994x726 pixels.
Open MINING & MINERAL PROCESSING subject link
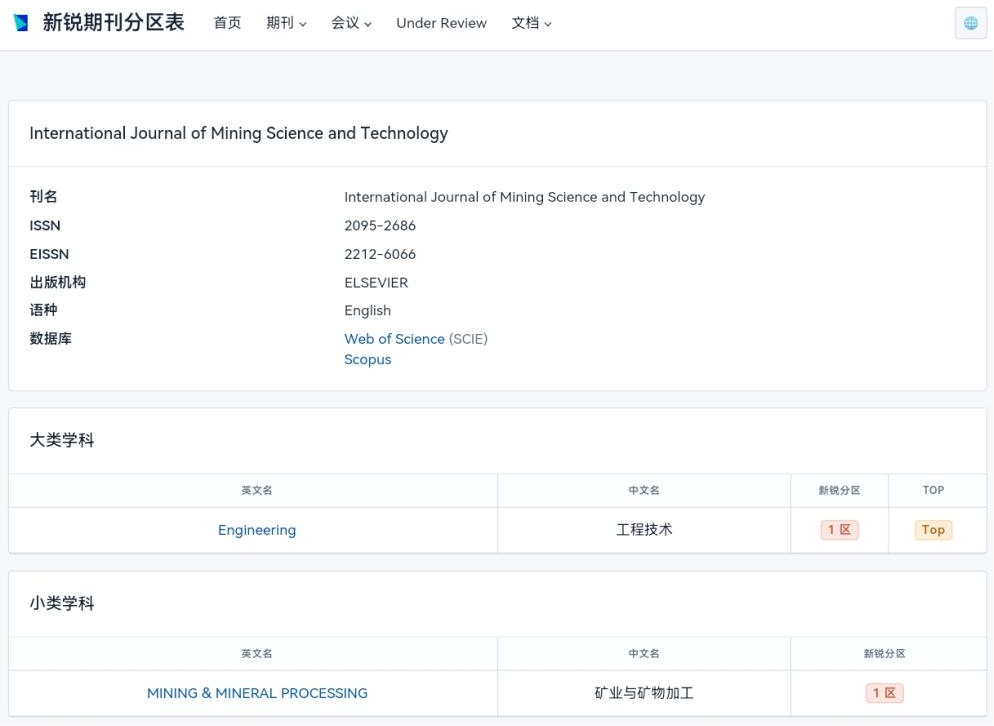tap(257, 693)
